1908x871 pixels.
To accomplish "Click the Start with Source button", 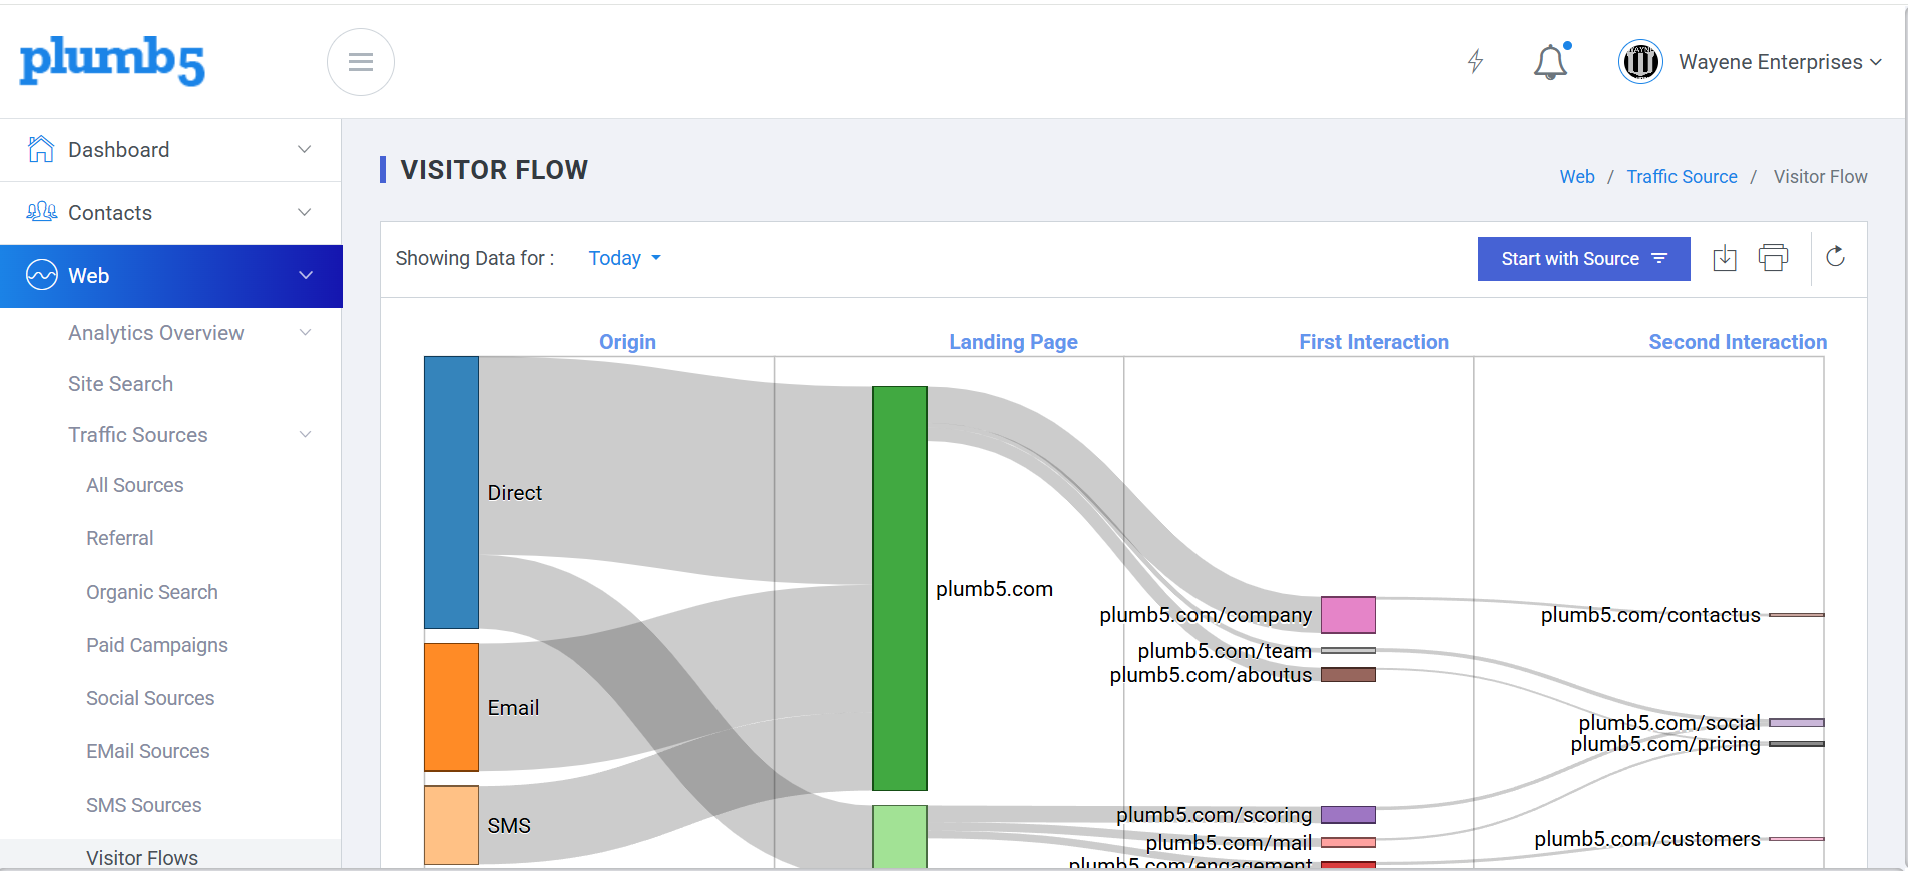I will point(1584,259).
